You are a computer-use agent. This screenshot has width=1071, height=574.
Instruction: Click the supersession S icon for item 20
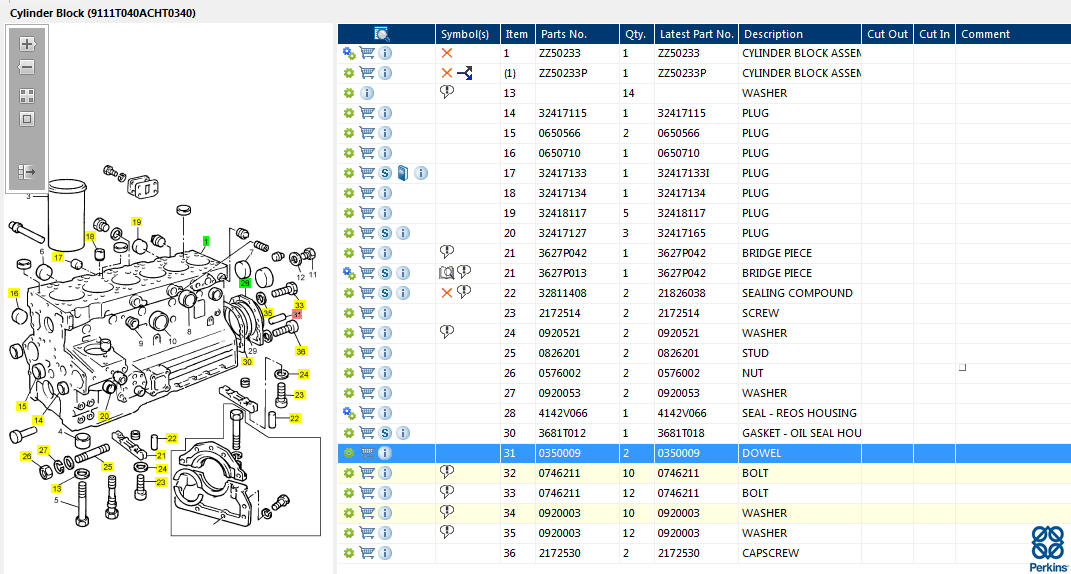tap(385, 233)
